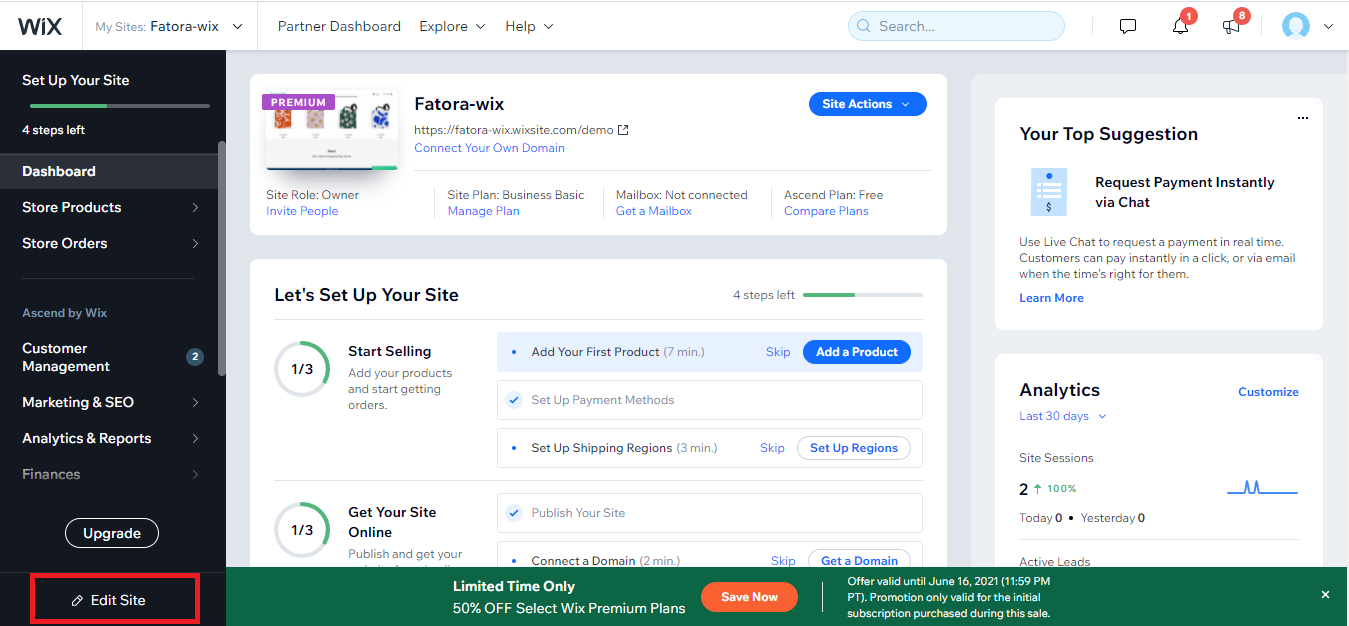Click the Site Sessions sparkline chart
This screenshot has width=1349, height=626.
click(x=1262, y=488)
